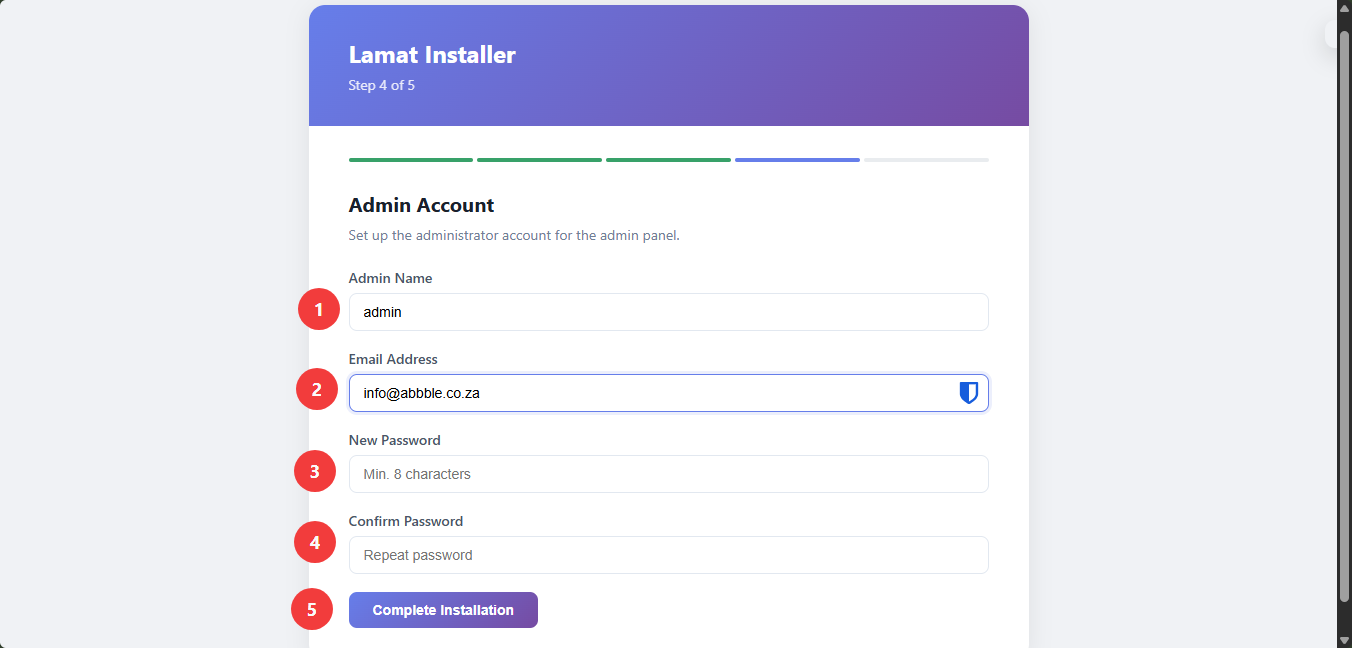
Task: Click the vertical scrollbar thumb
Action: pyautogui.click(x=1344, y=316)
